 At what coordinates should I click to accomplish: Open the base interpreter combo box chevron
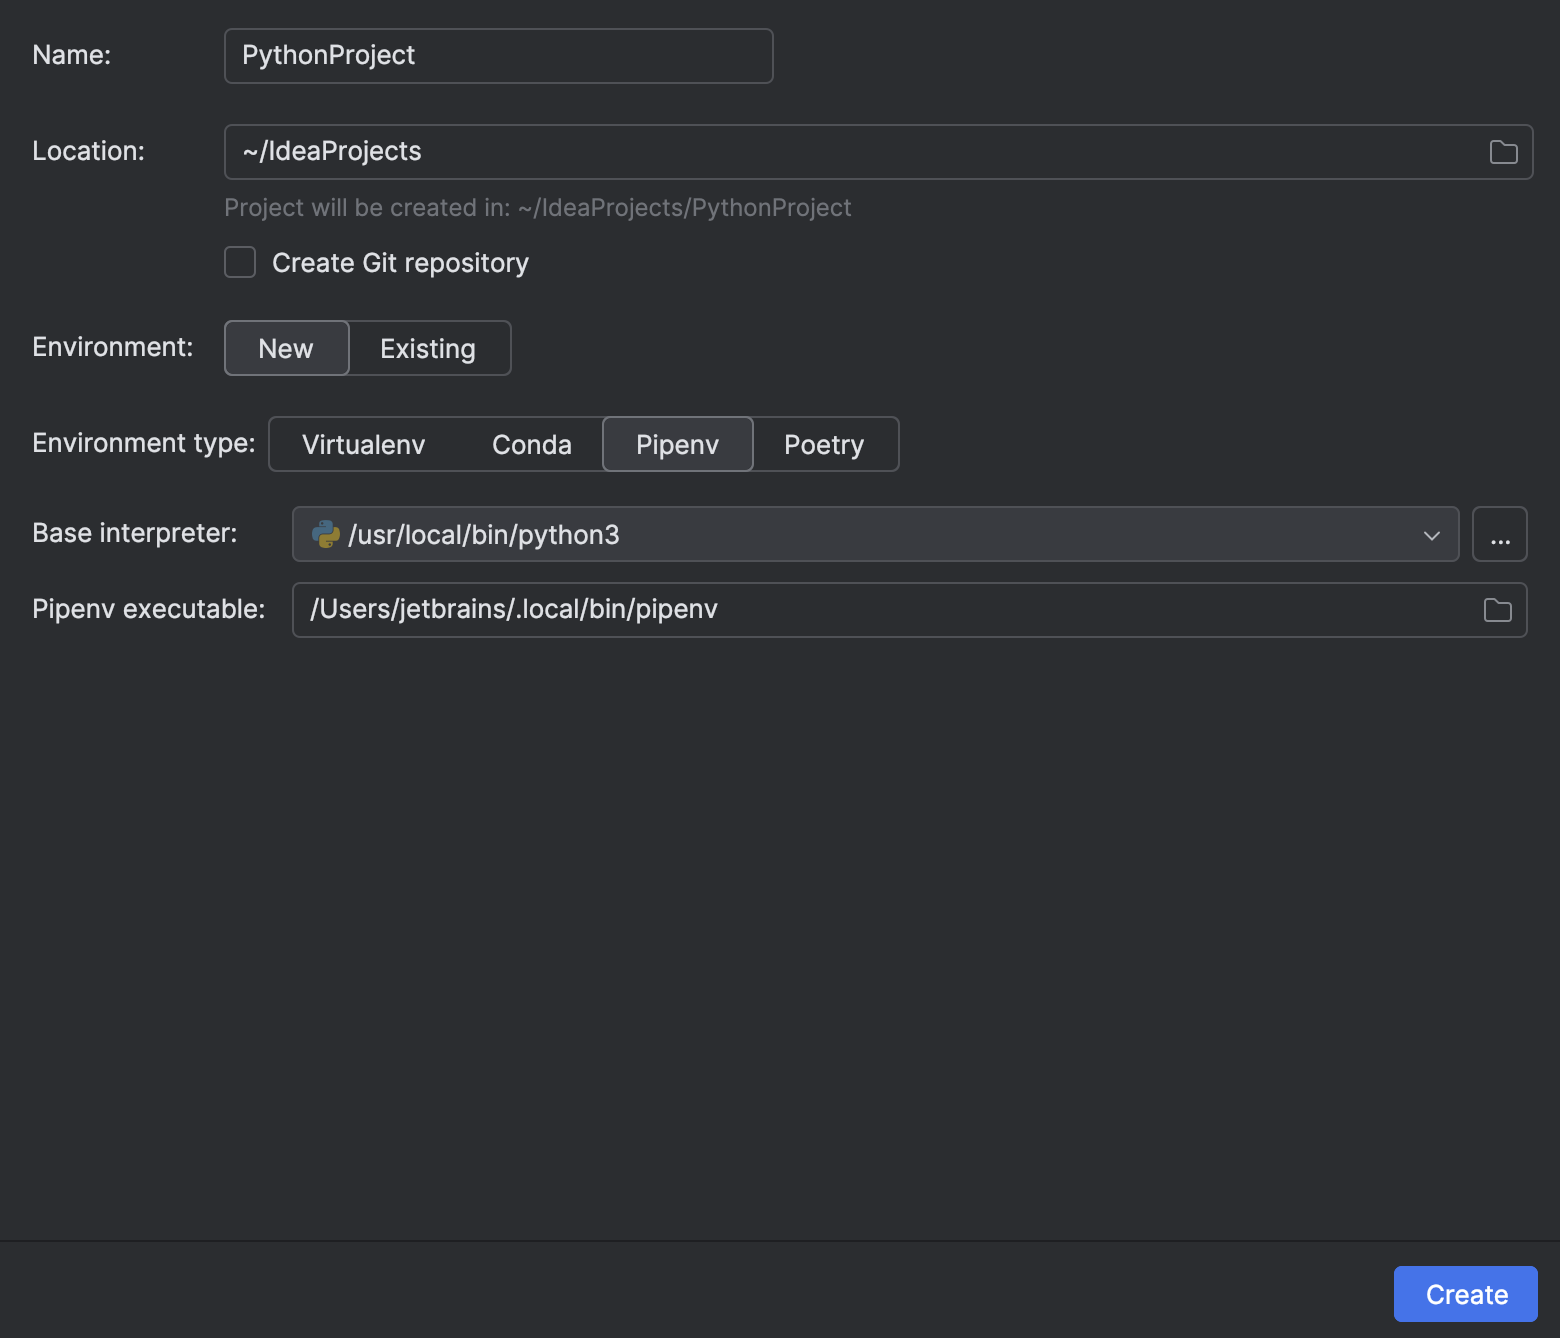click(x=1432, y=535)
